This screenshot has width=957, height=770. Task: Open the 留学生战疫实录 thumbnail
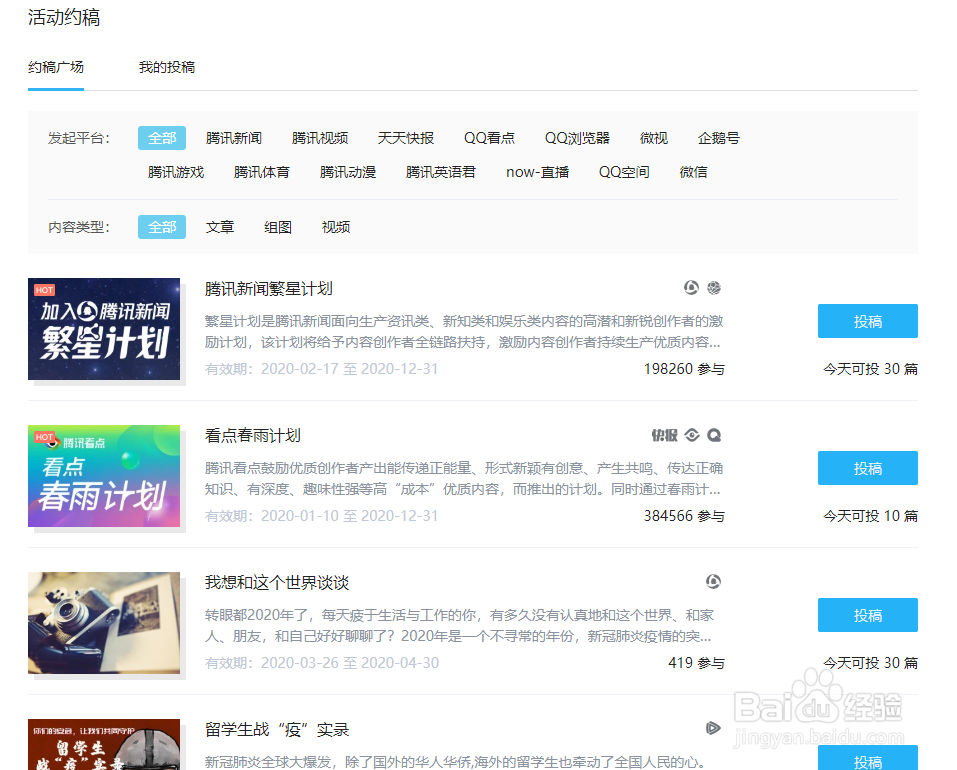(104, 744)
